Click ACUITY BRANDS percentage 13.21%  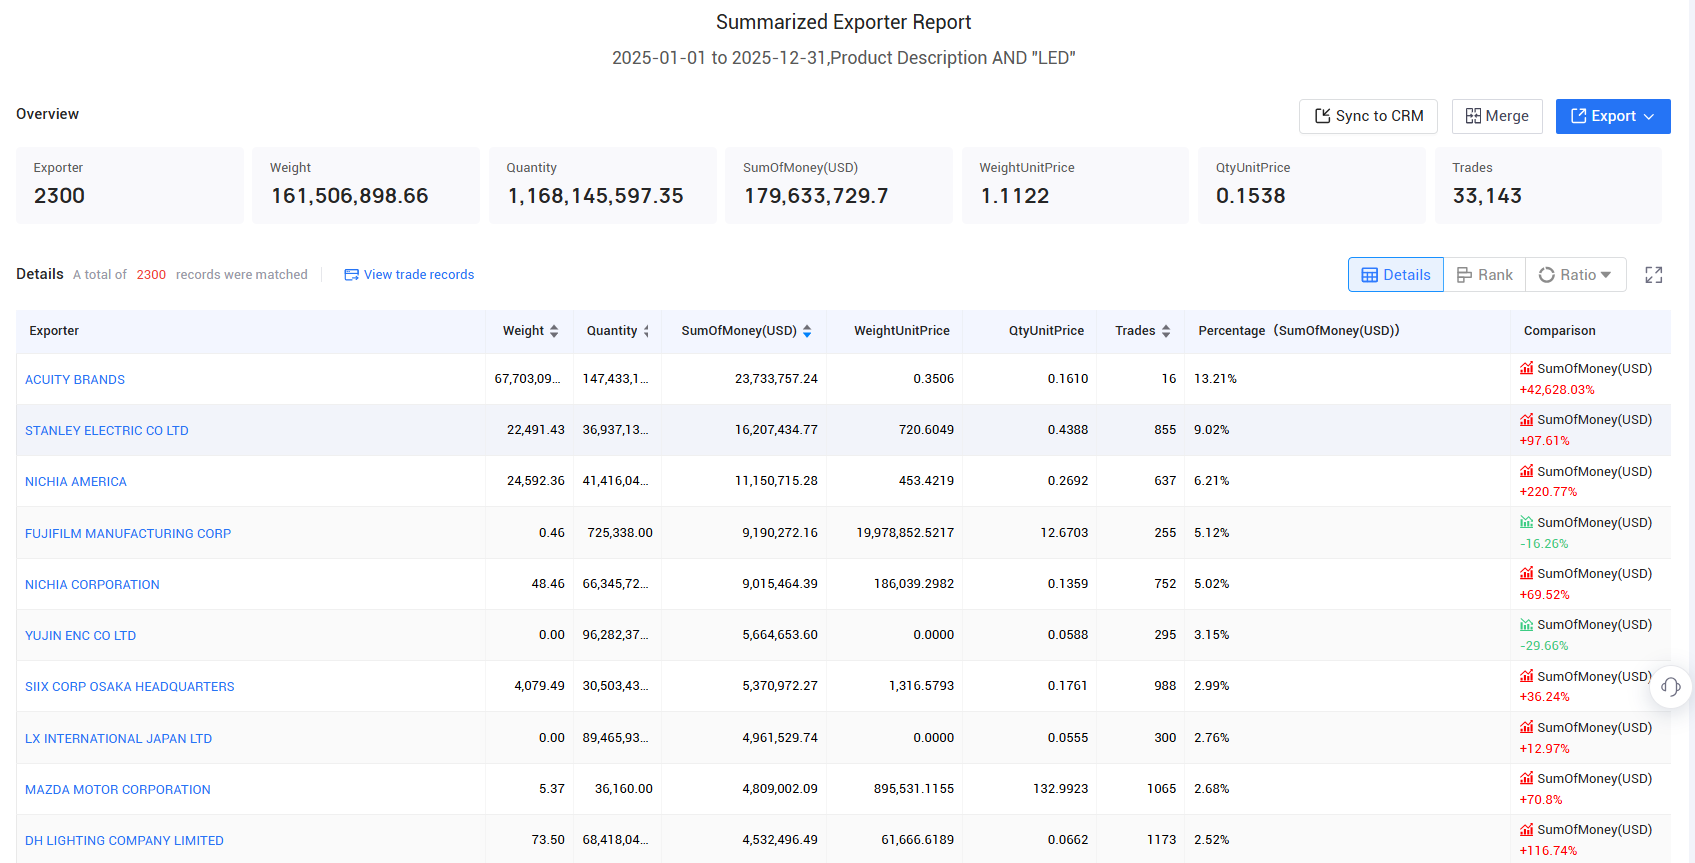click(1215, 379)
